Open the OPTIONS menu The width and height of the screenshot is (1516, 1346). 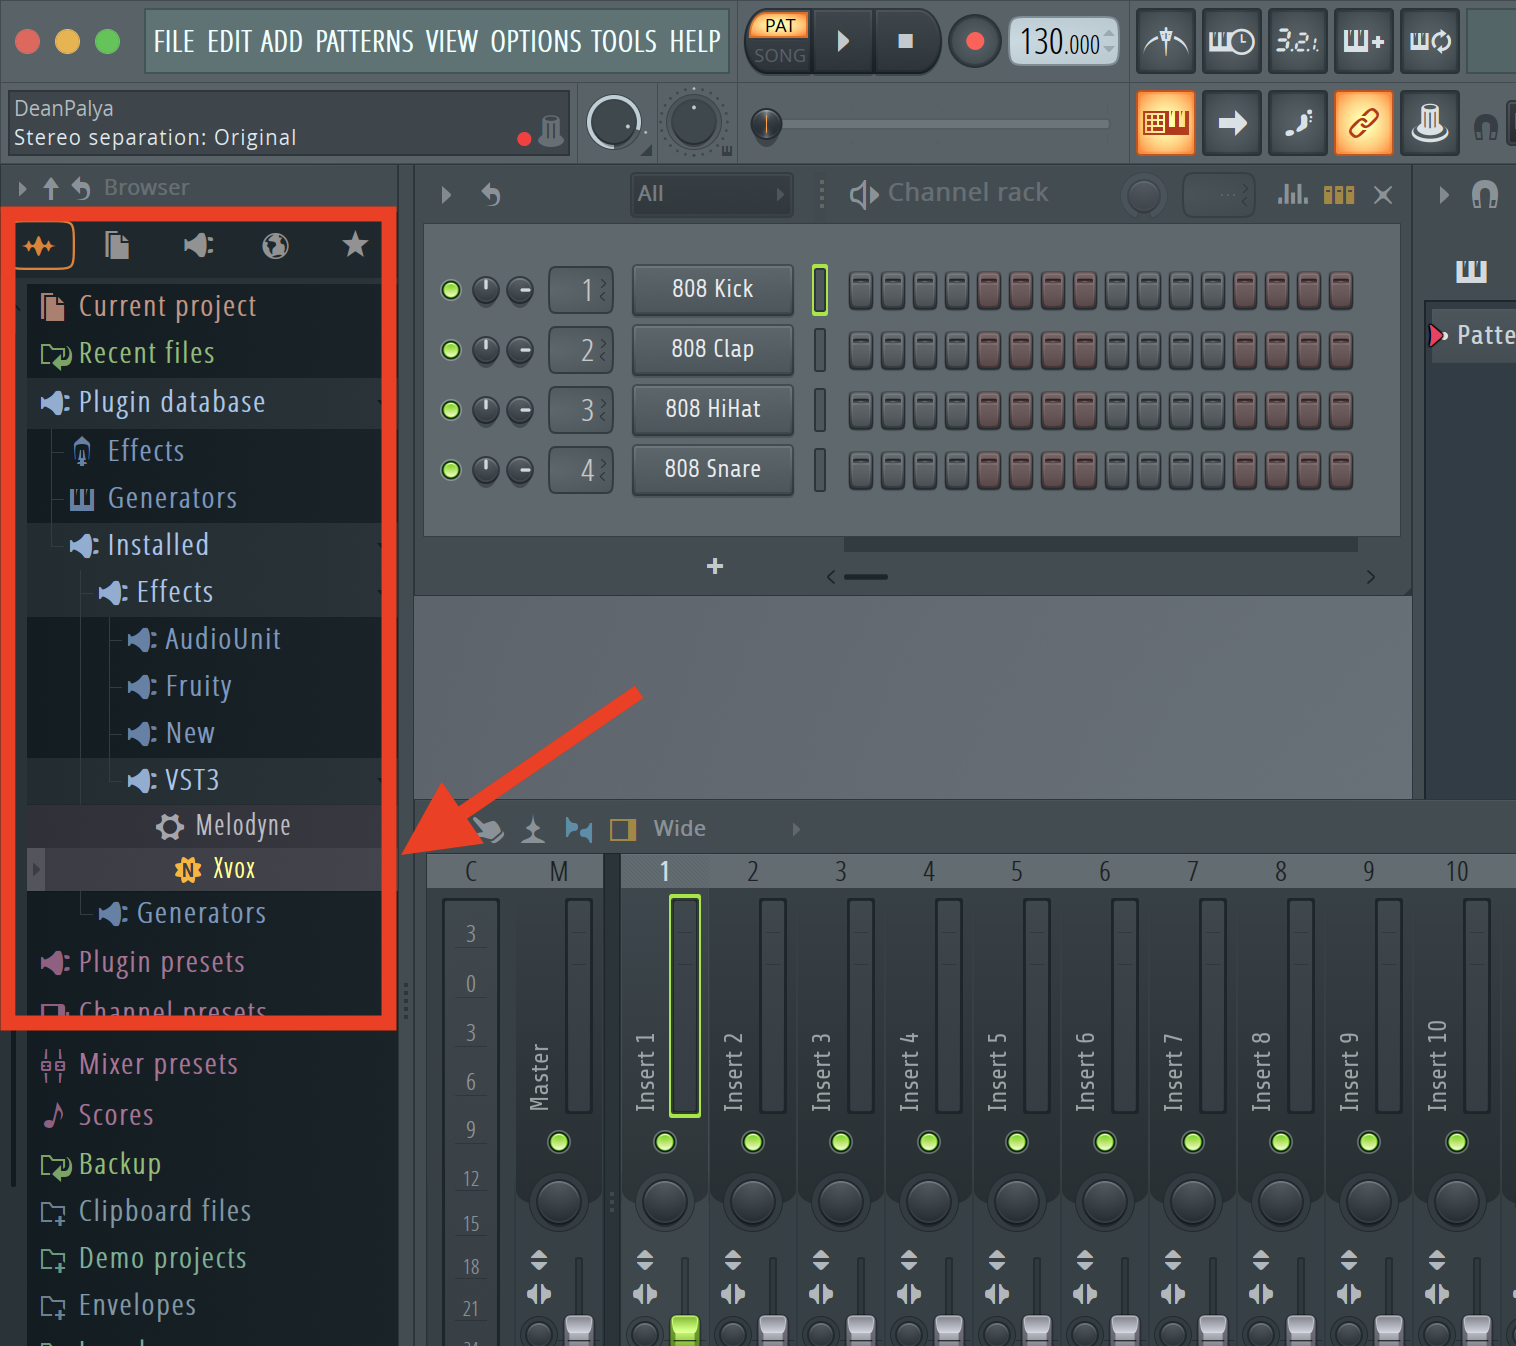tap(536, 41)
